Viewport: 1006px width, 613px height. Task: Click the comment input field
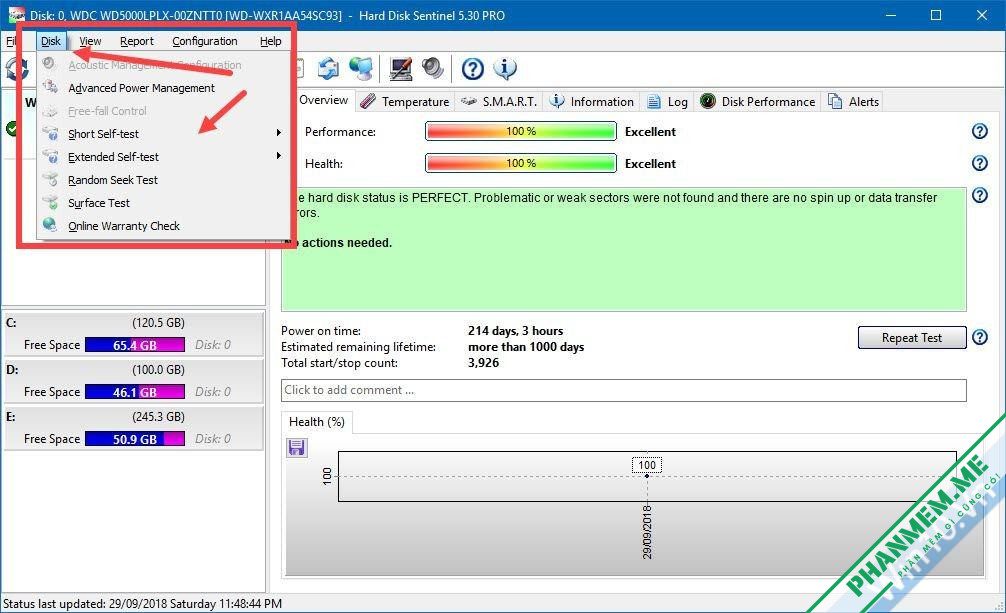click(624, 390)
